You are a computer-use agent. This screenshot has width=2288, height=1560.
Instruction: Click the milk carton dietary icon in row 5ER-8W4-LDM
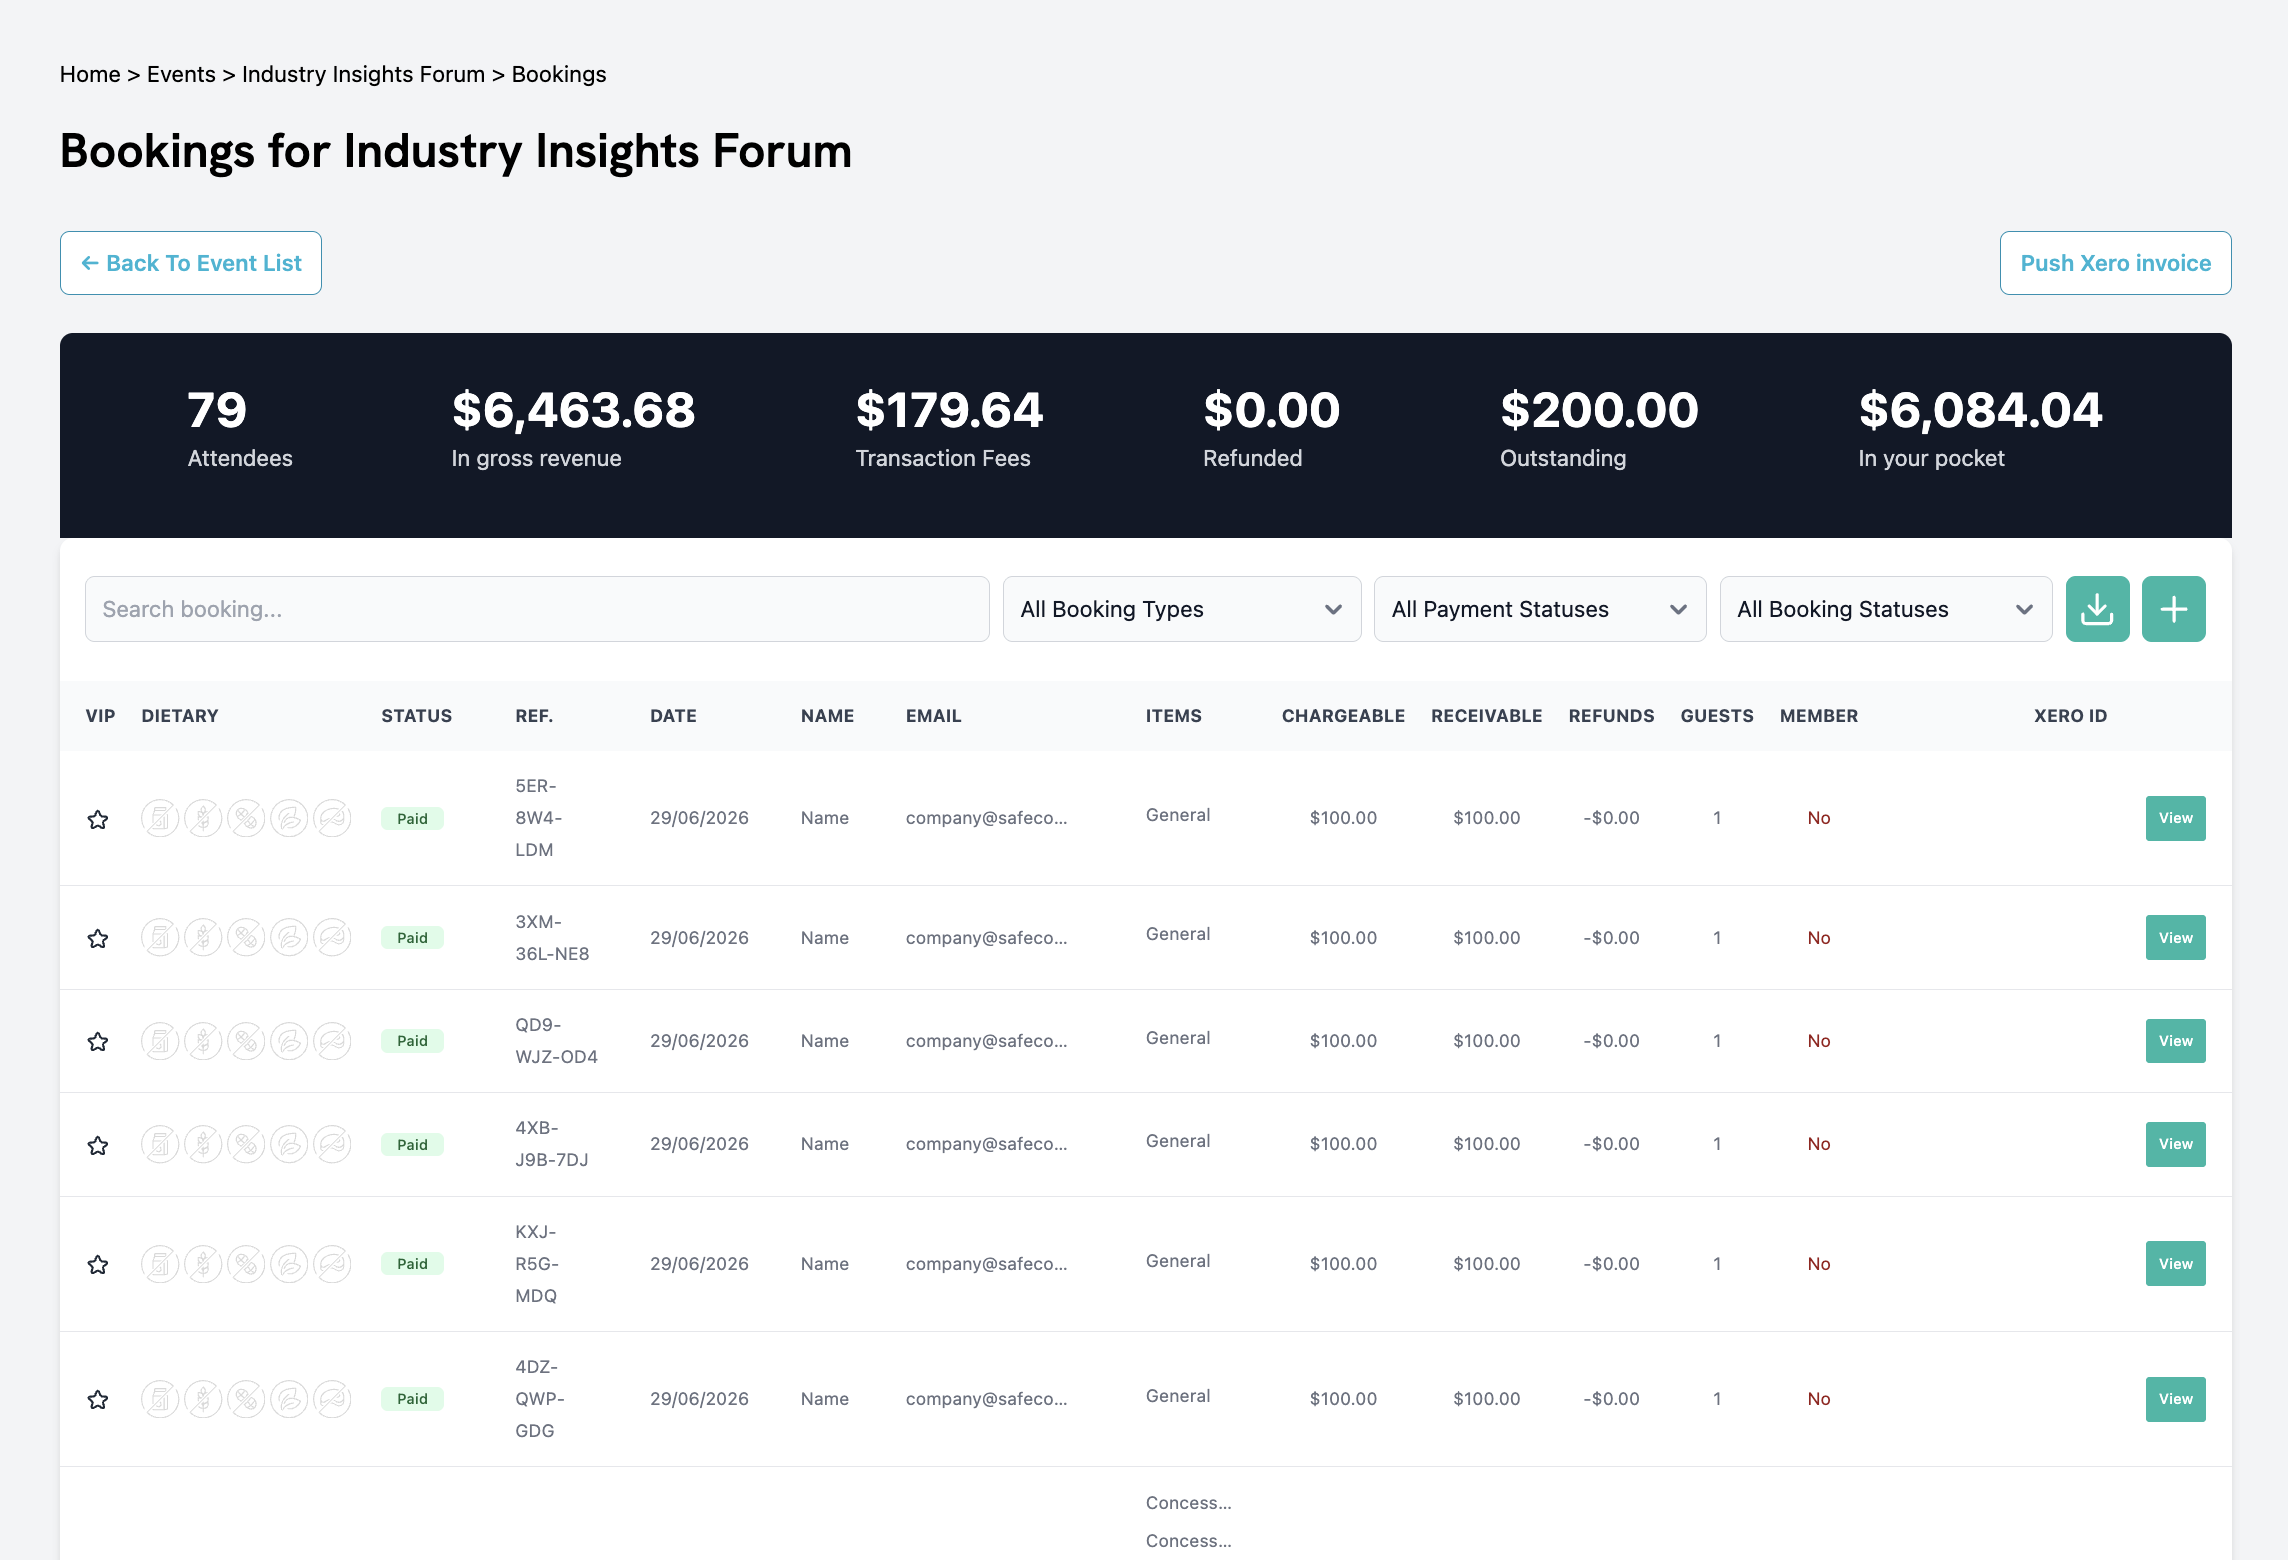click(160, 818)
